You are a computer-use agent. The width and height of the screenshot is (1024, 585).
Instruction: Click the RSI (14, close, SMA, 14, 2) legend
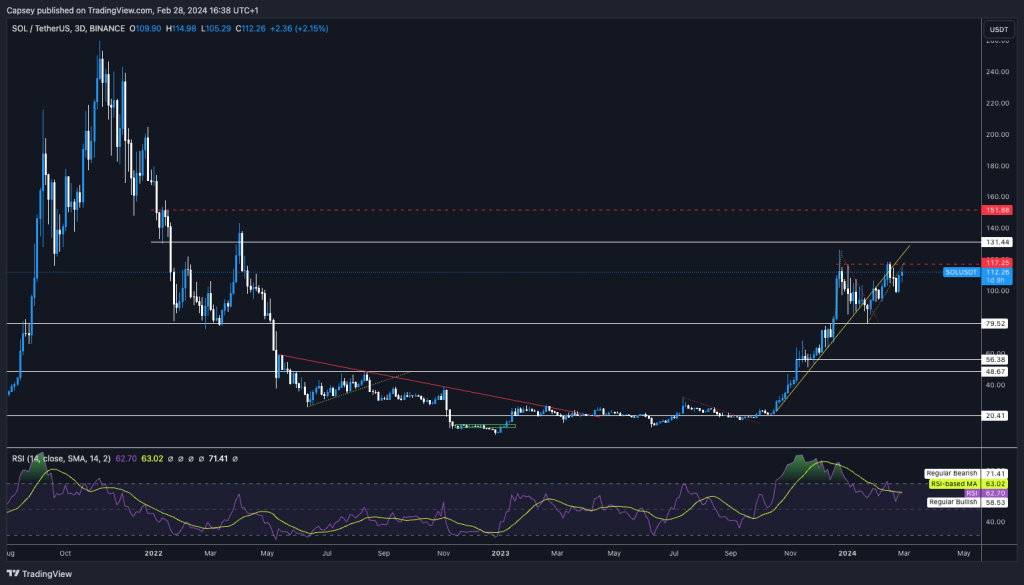click(x=61, y=459)
